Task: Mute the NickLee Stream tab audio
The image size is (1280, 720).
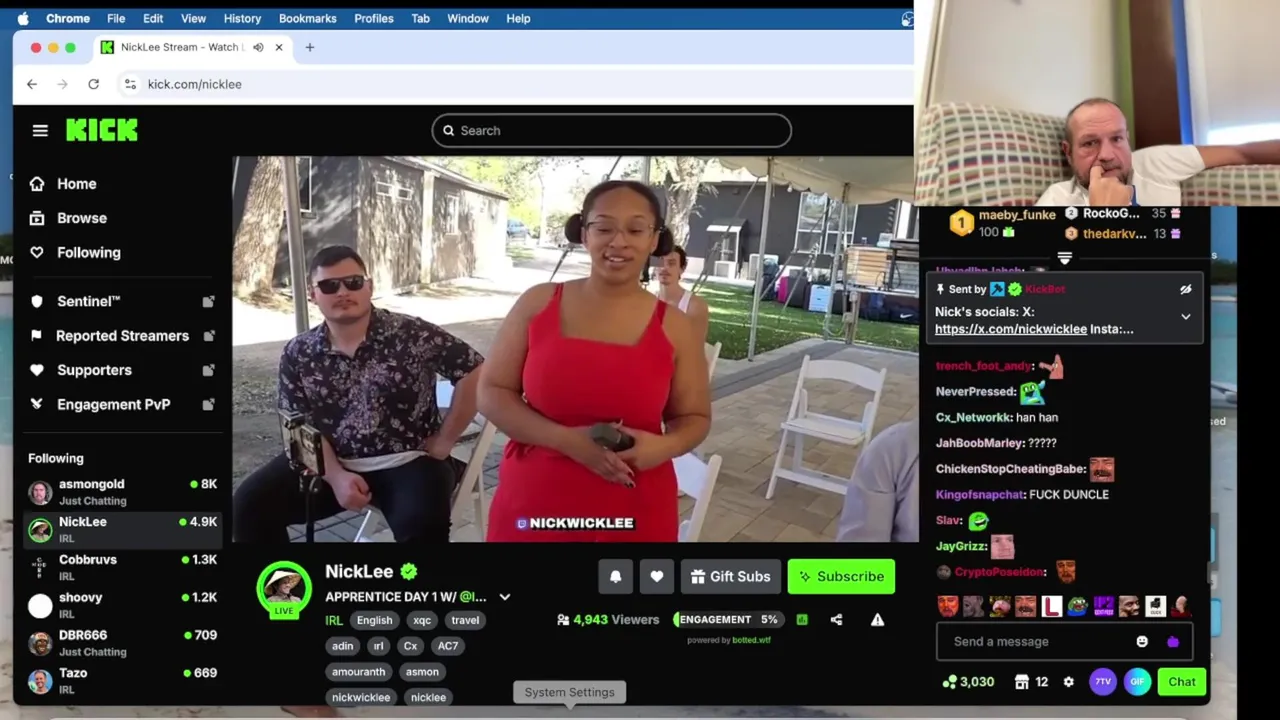Action: point(258,47)
